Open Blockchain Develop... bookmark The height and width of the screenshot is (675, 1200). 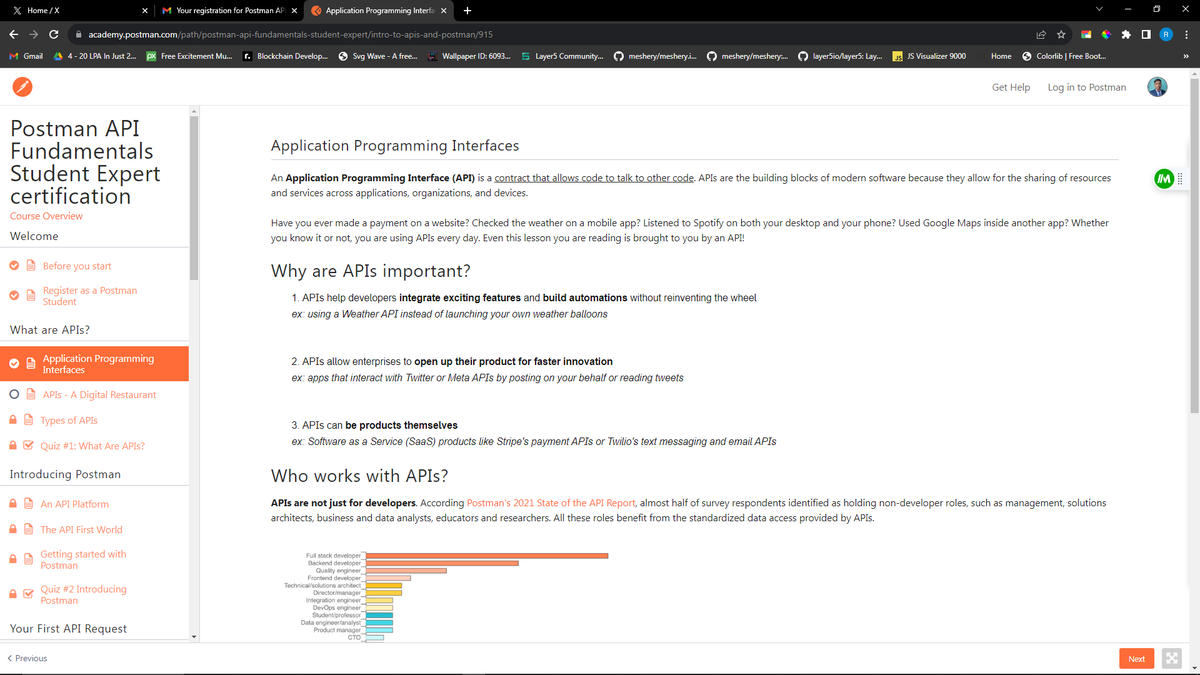tap(286, 56)
